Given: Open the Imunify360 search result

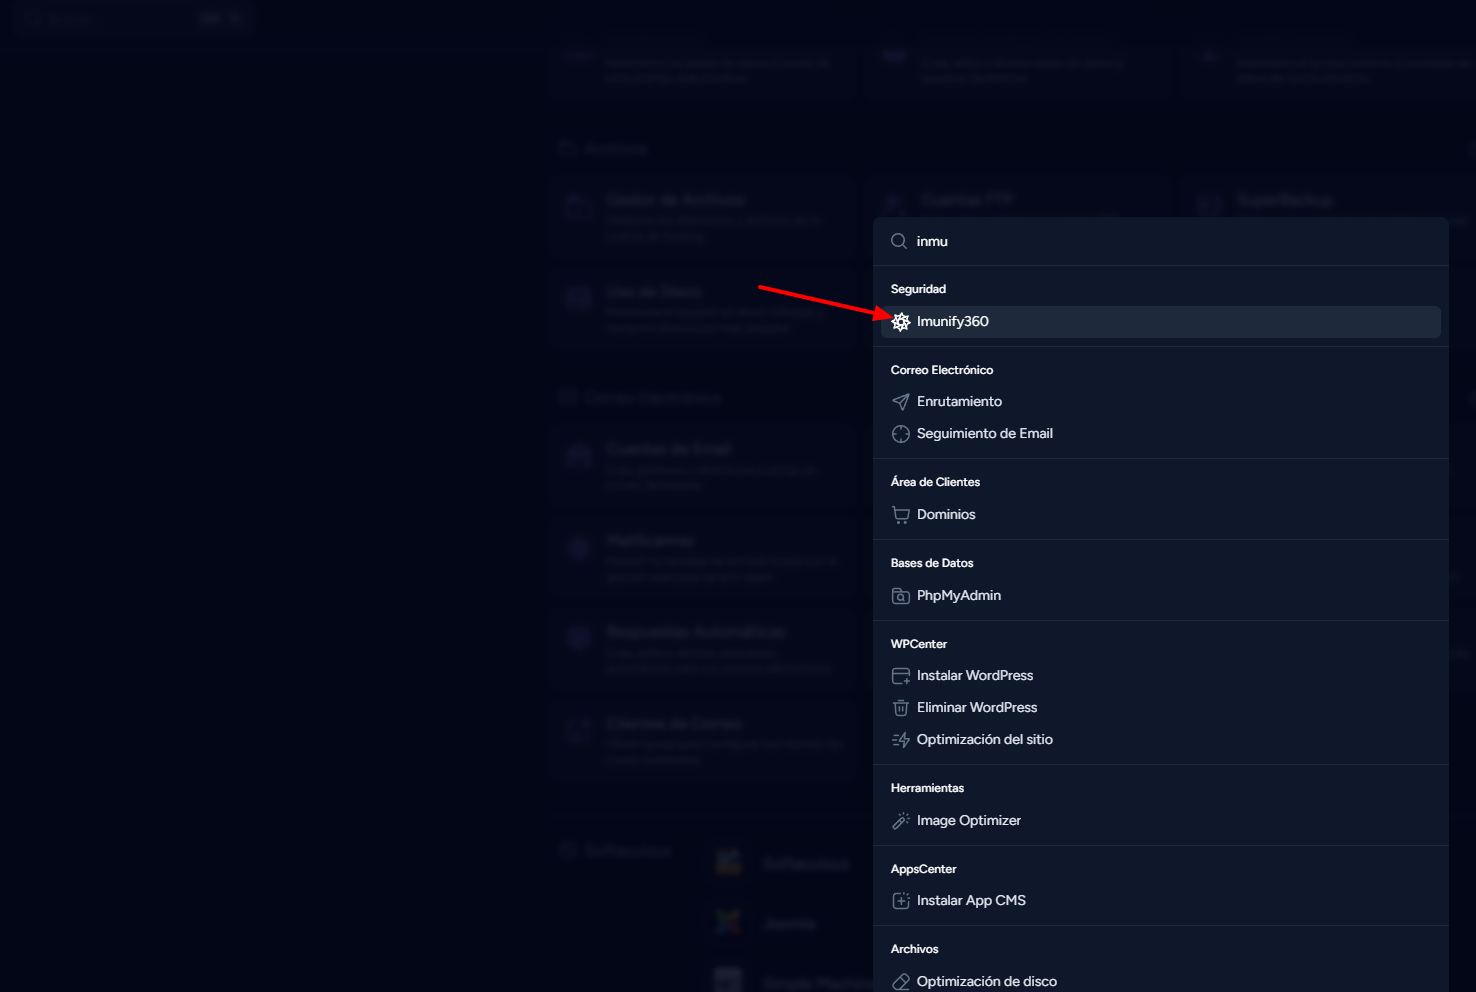Looking at the screenshot, I should click(x=953, y=322).
